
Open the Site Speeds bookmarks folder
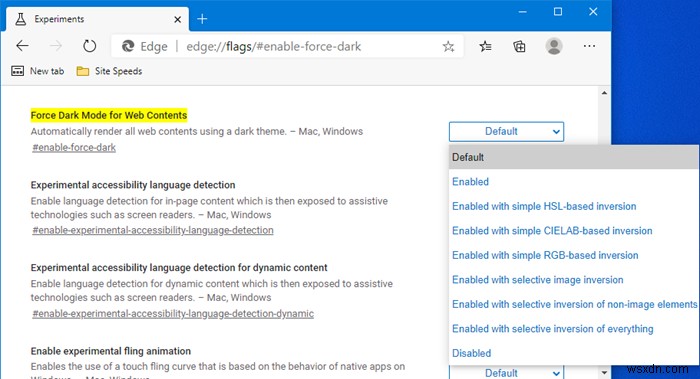click(x=109, y=71)
